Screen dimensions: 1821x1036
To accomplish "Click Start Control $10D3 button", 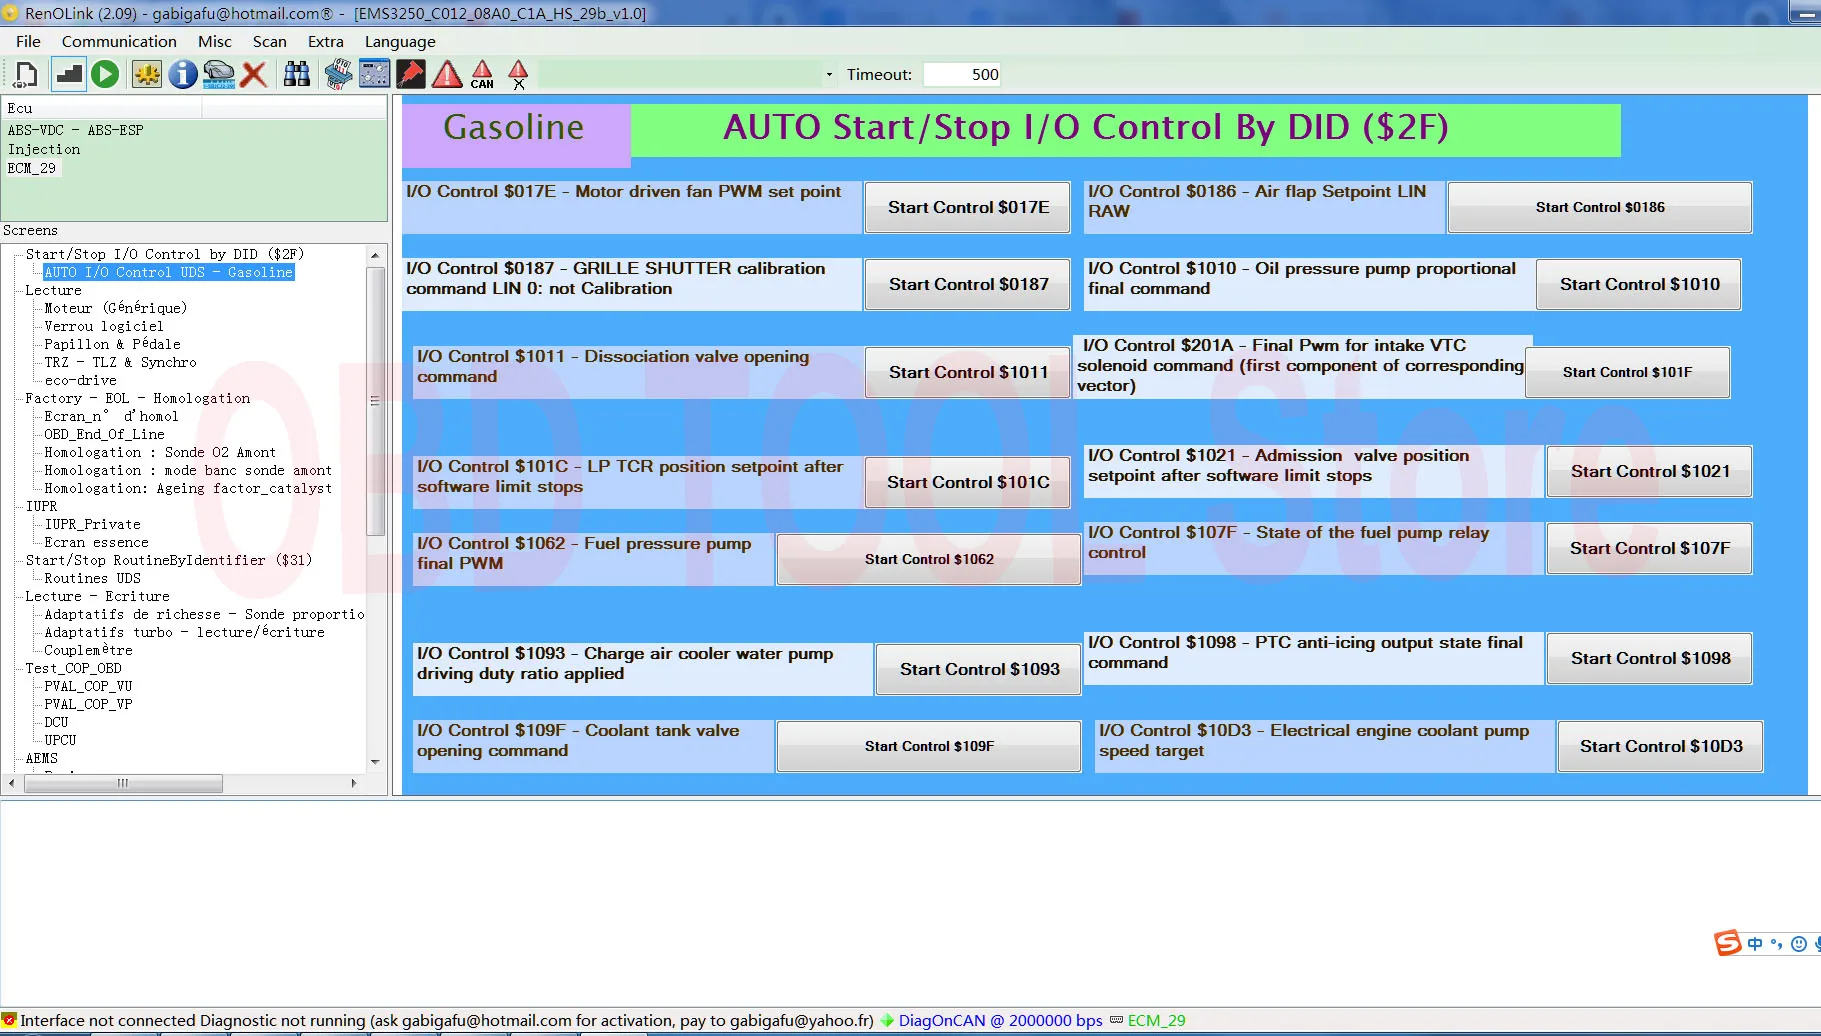I will pyautogui.click(x=1661, y=746).
